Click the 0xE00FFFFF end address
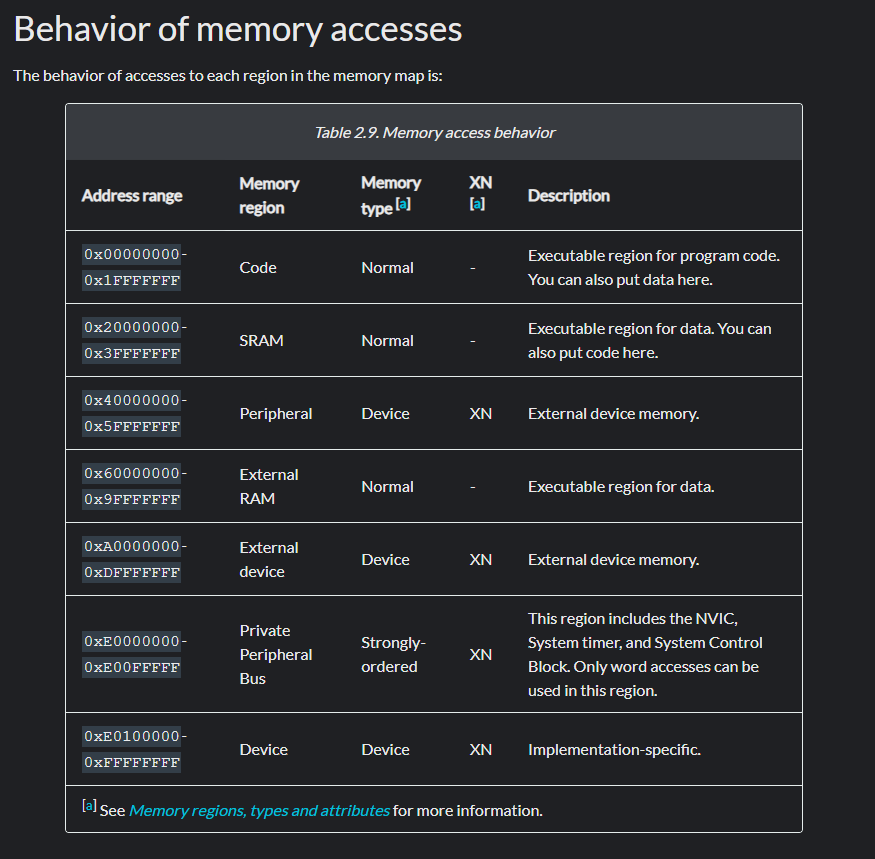875x859 pixels. click(x=132, y=667)
